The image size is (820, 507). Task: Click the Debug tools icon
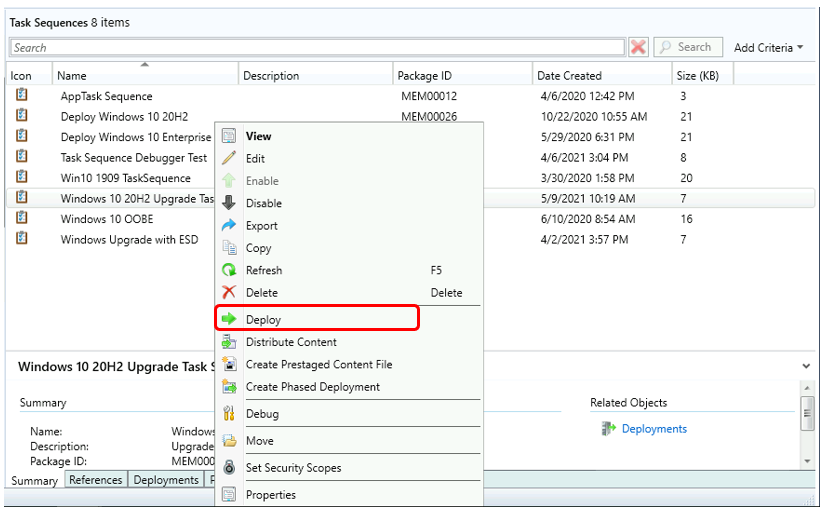[229, 413]
